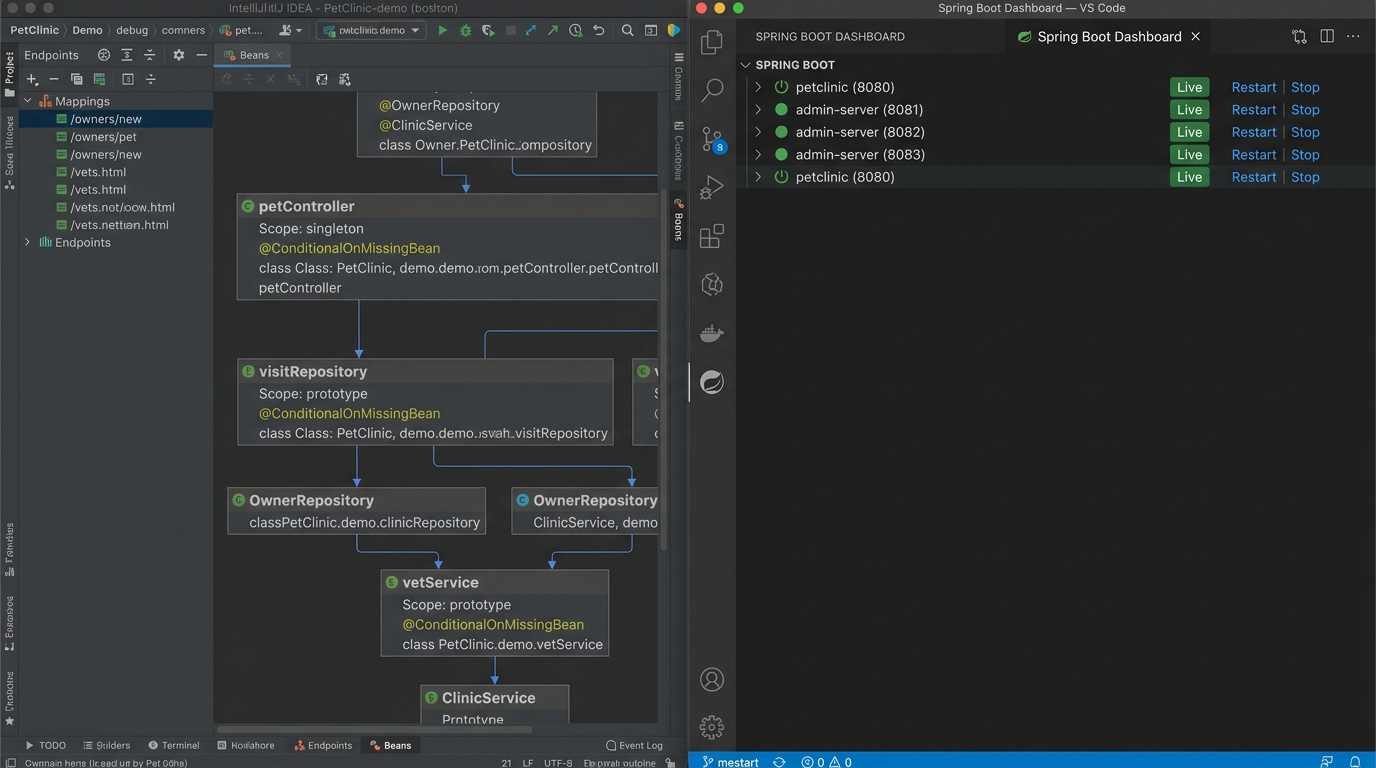Click the search magnifier in IntelliJ toolbar

[627, 31]
